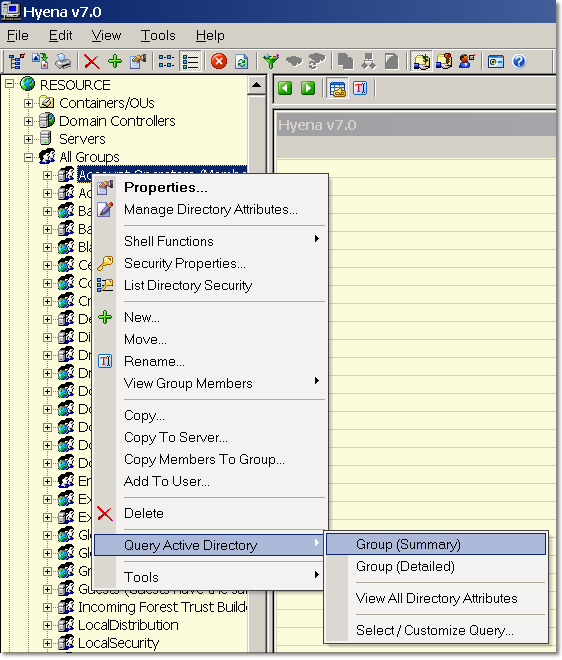Expand the Domain Controllers node
The height and width of the screenshot is (660, 562).
click(28, 121)
